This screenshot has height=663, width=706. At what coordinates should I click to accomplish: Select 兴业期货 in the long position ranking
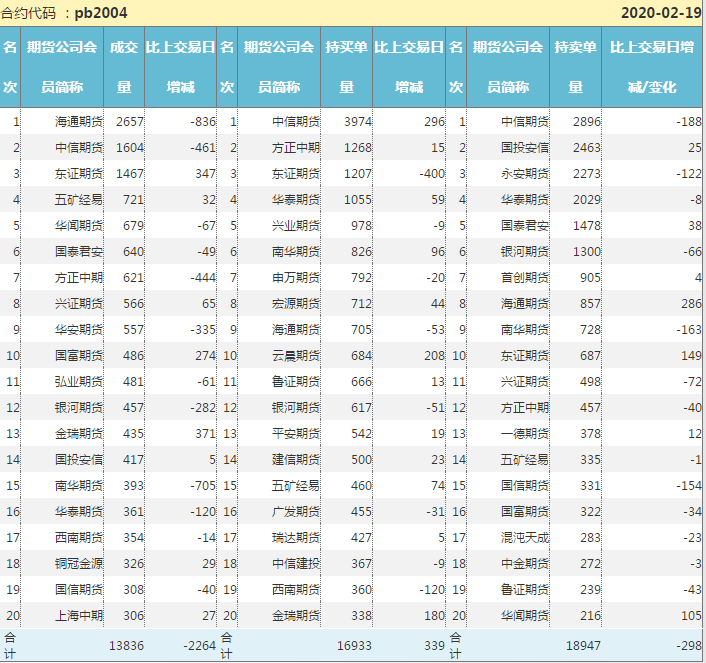(296, 226)
